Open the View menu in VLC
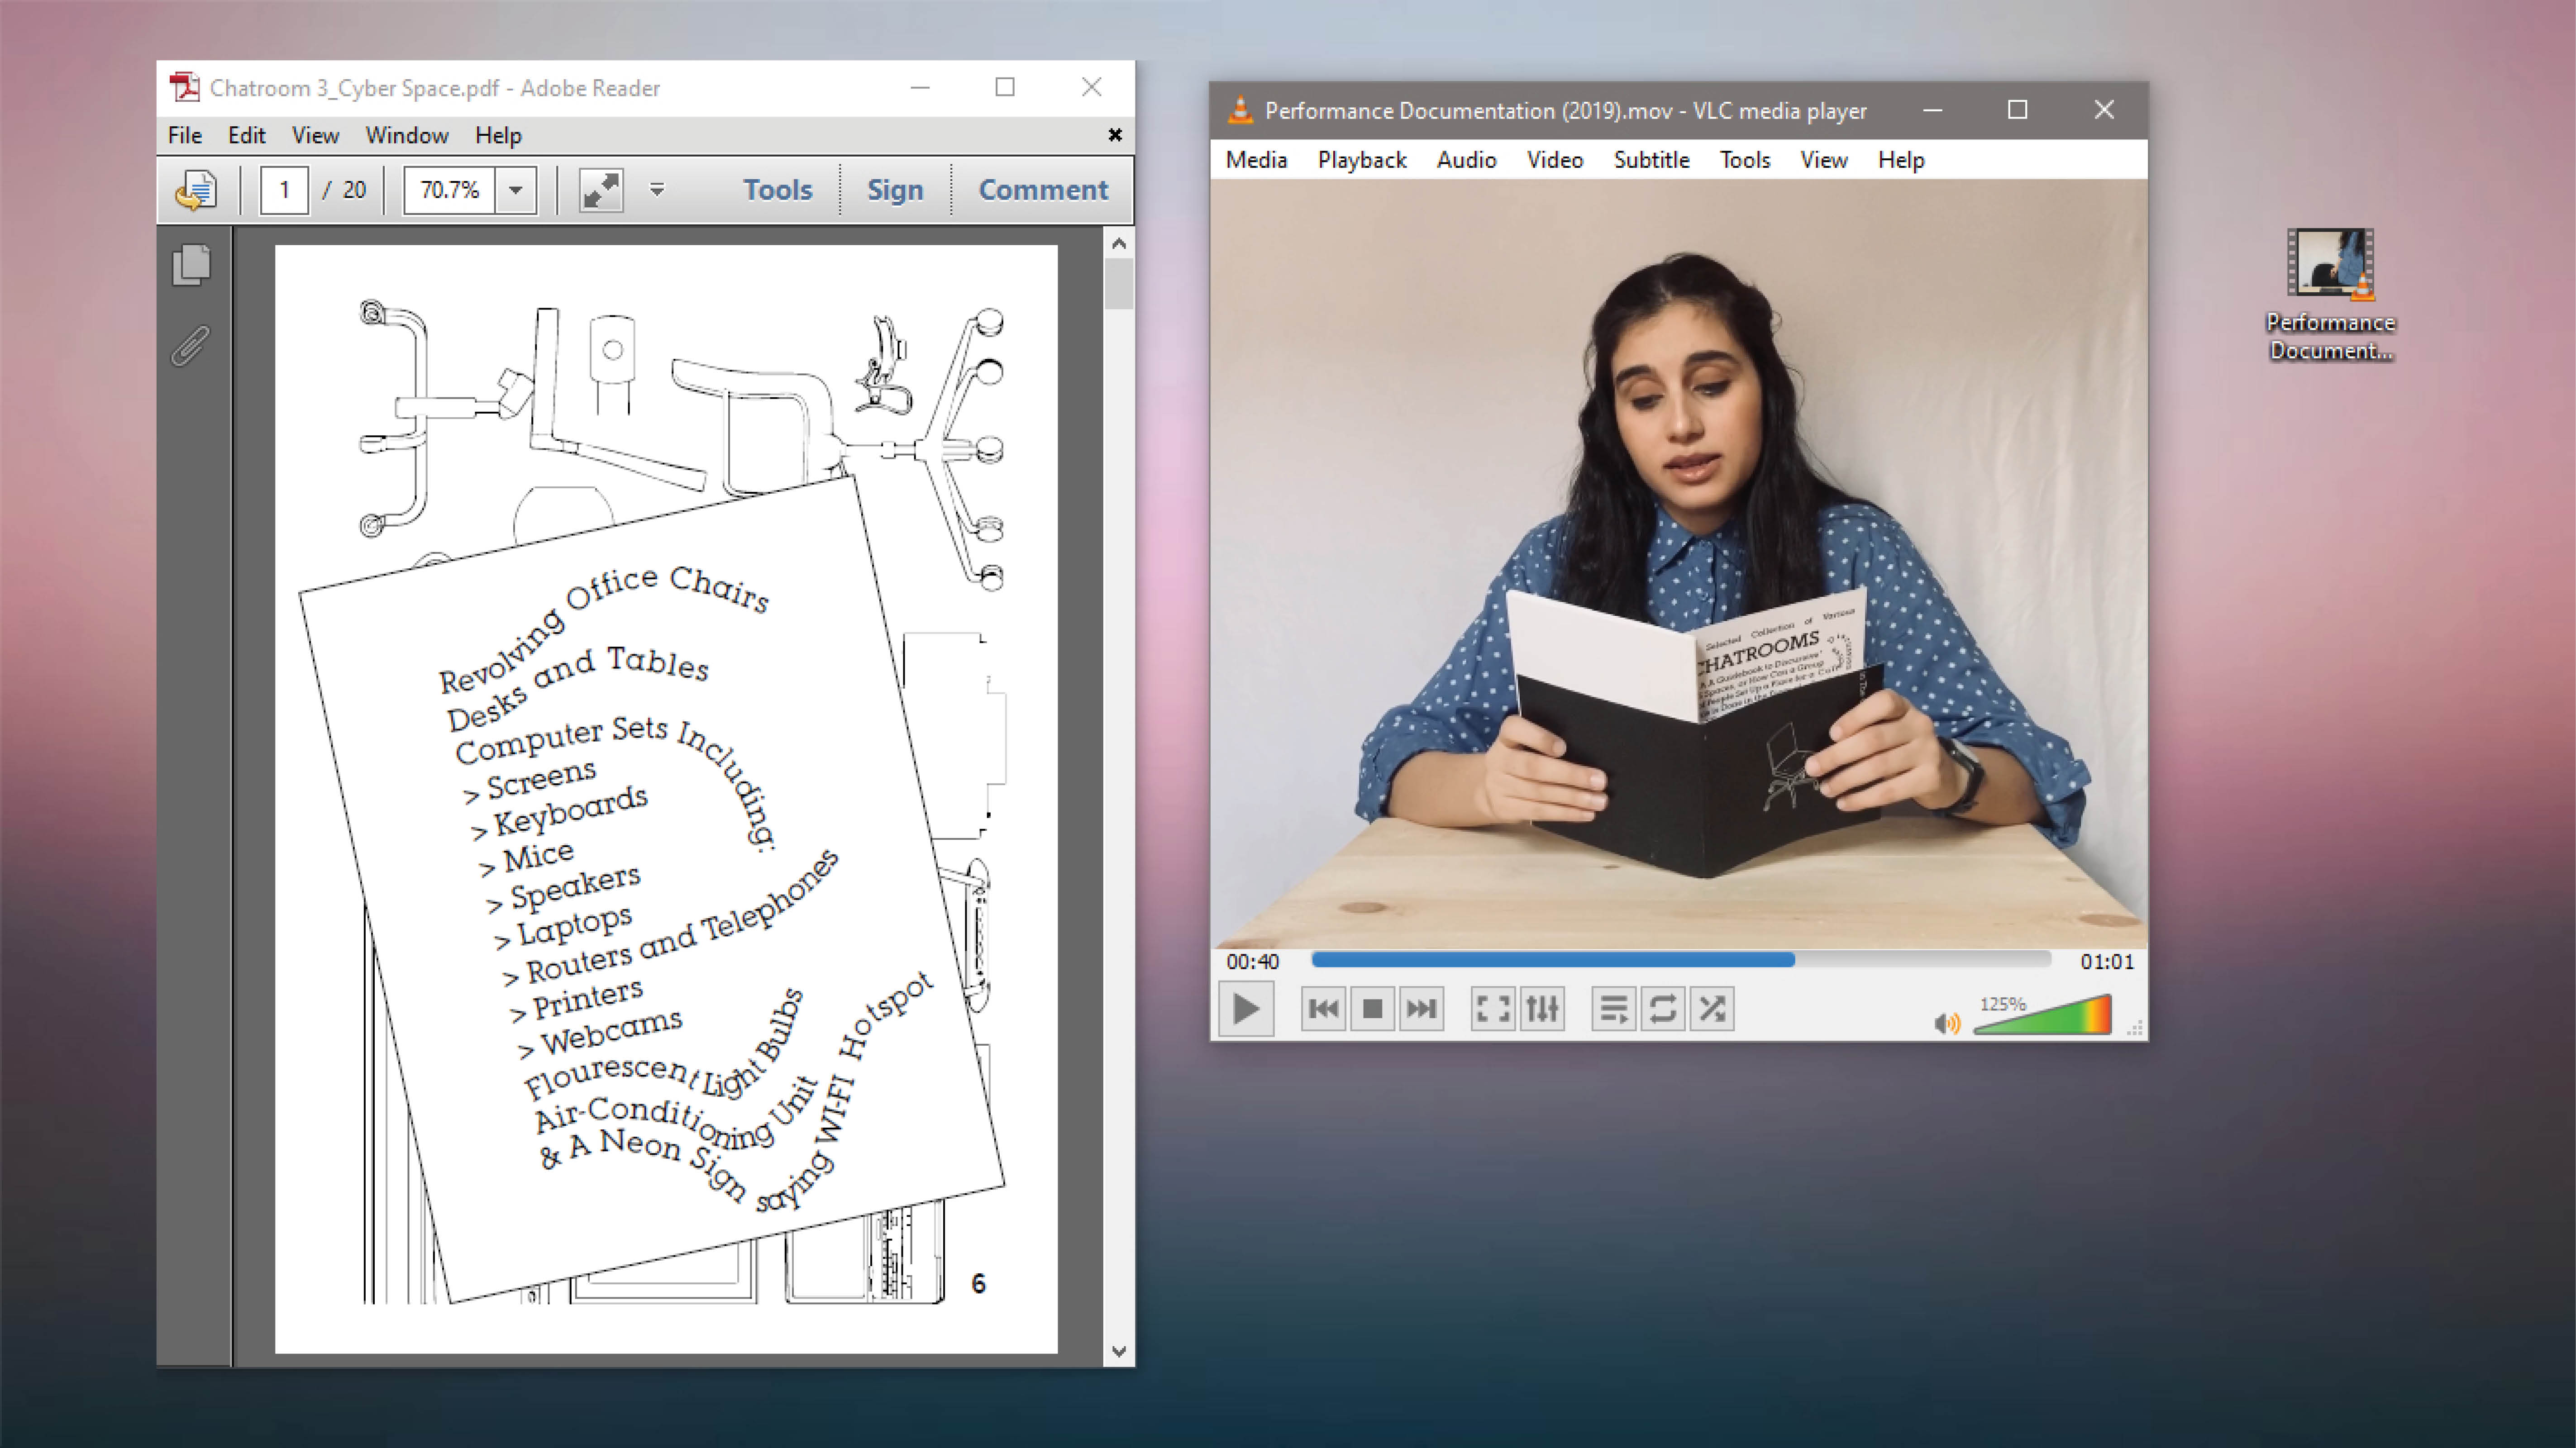Viewport: 2576px width, 1448px height. pyautogui.click(x=1824, y=160)
